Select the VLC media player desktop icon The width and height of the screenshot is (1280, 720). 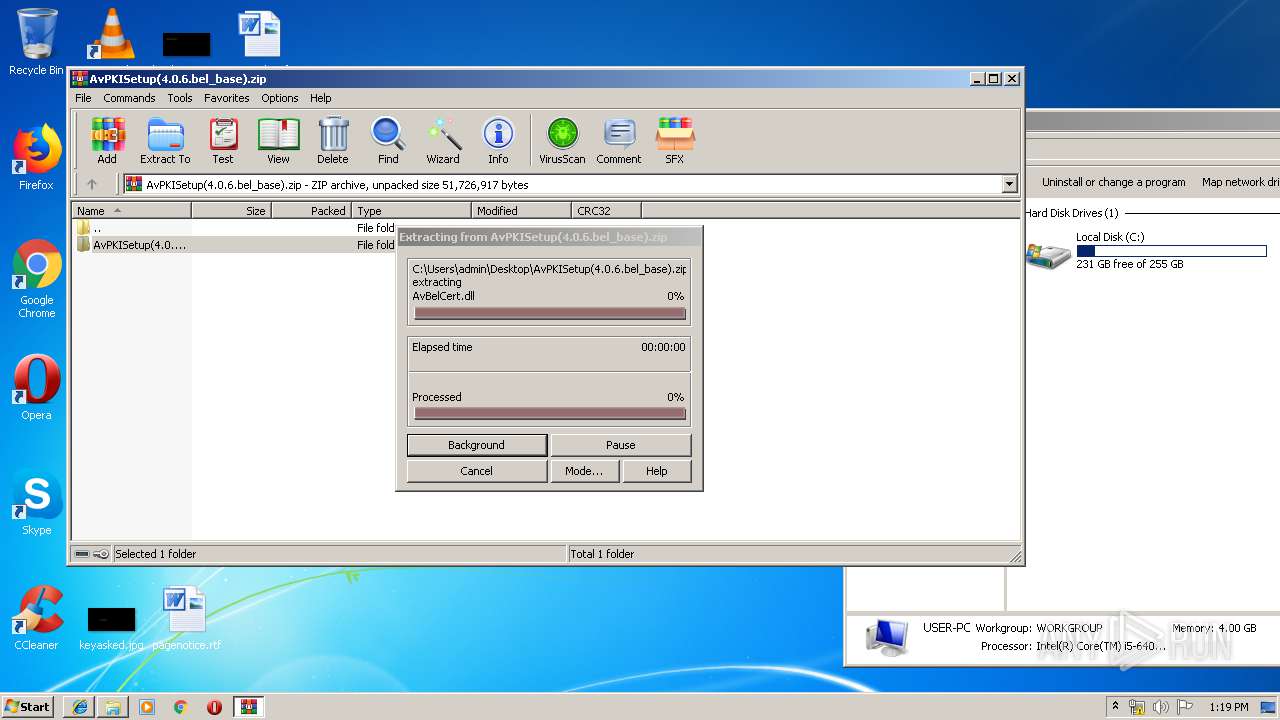tap(111, 35)
